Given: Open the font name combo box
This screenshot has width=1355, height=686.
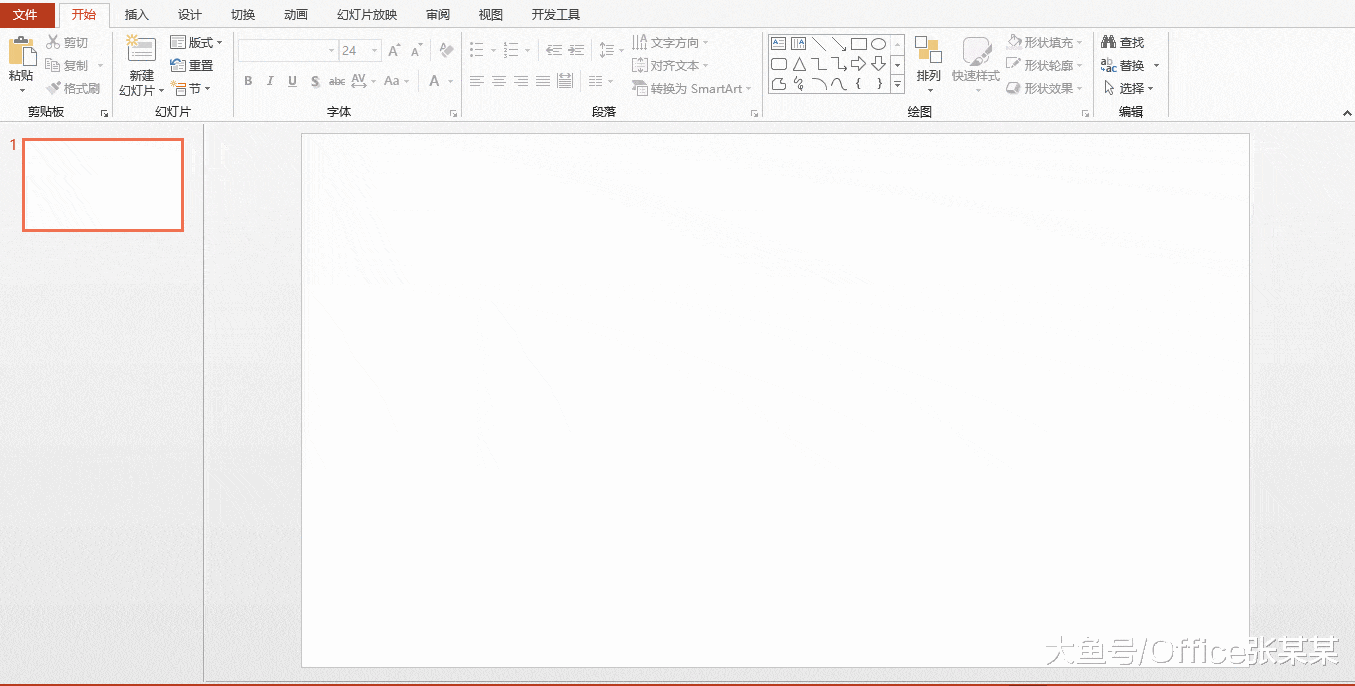Looking at the screenshot, I should (x=288, y=50).
